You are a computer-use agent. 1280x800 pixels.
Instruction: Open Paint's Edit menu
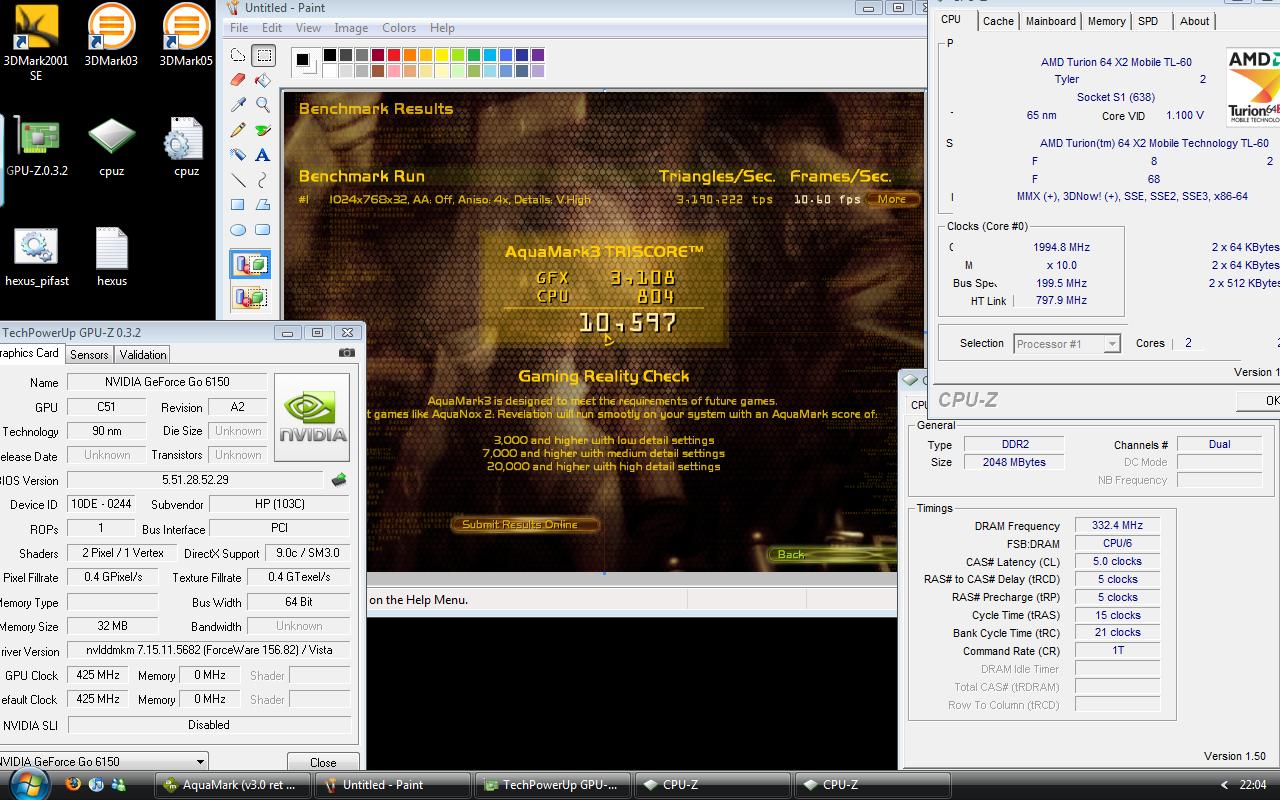tap(272, 28)
